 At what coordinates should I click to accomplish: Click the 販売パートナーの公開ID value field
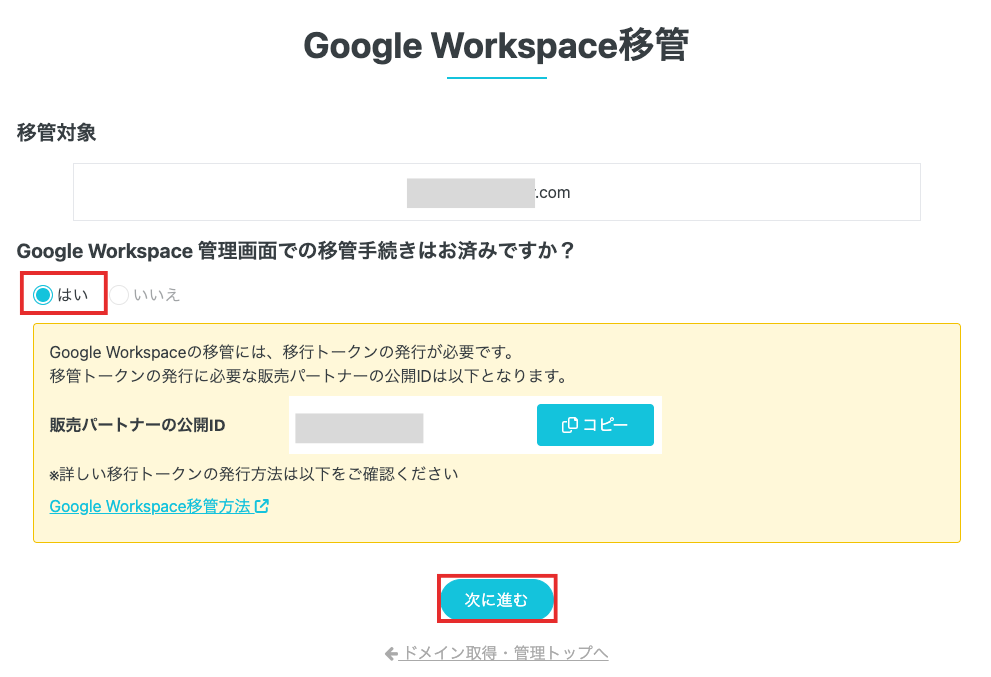pos(360,427)
